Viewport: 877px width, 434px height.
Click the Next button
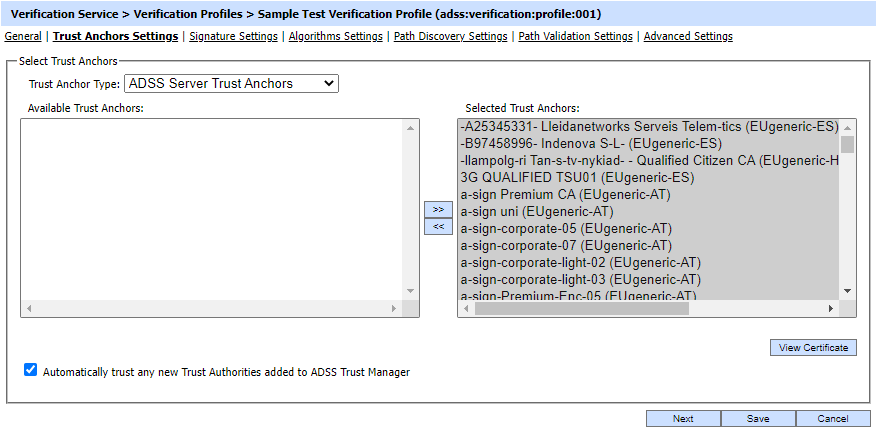tap(683, 419)
